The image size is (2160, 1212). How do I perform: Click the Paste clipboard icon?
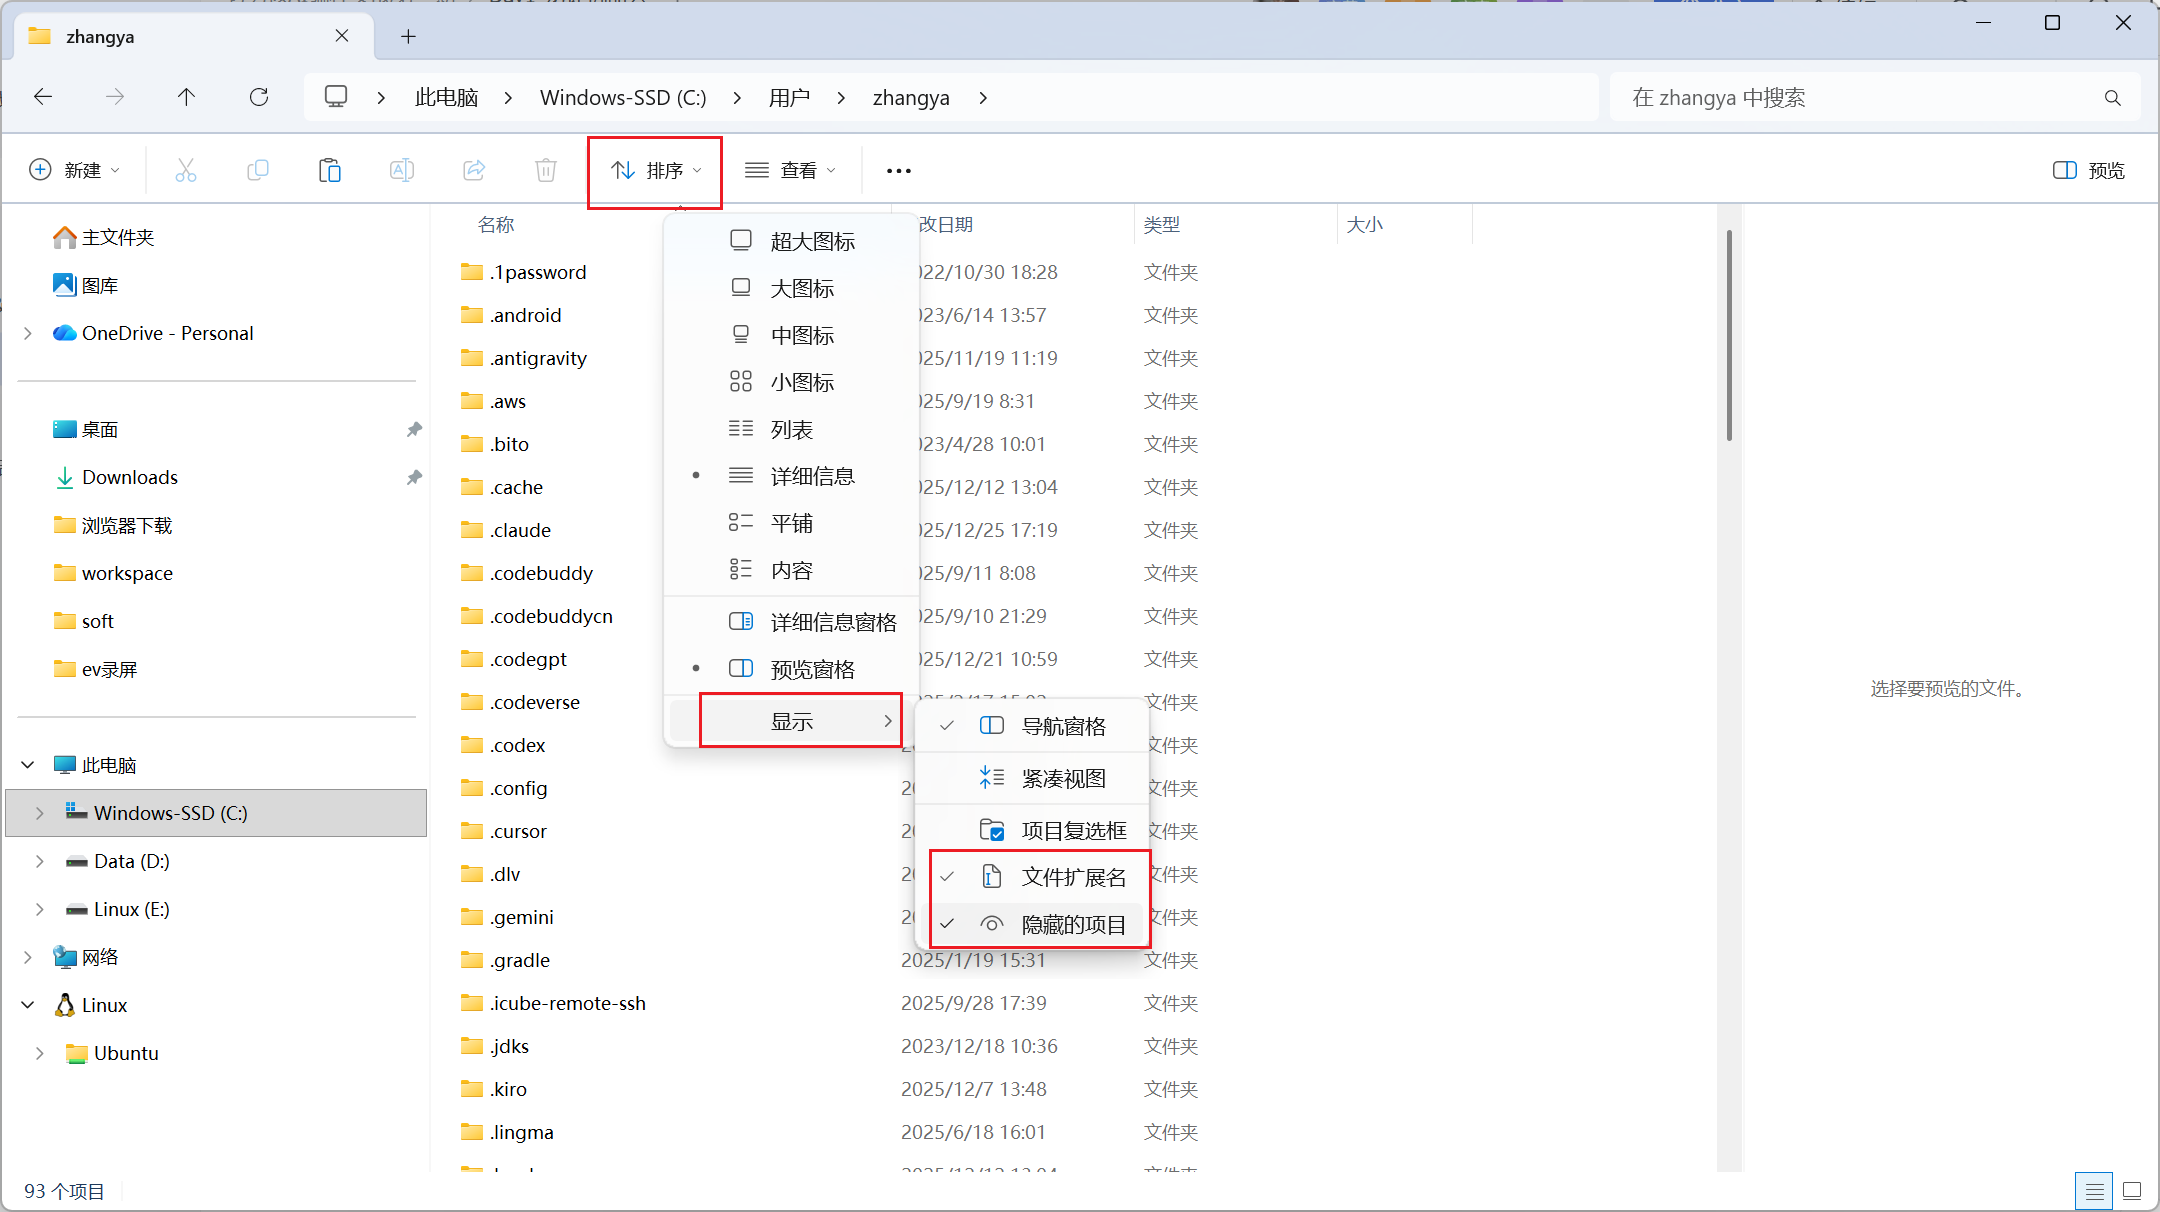click(x=330, y=170)
